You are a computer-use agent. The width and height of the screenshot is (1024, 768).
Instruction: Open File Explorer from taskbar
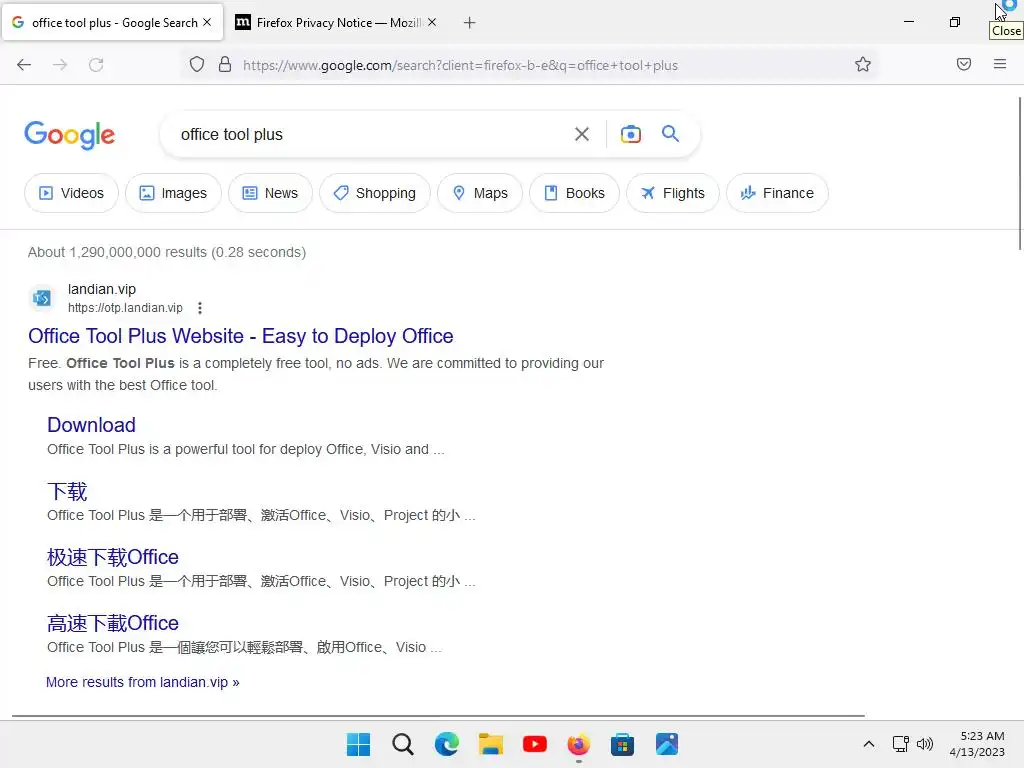pyautogui.click(x=490, y=744)
